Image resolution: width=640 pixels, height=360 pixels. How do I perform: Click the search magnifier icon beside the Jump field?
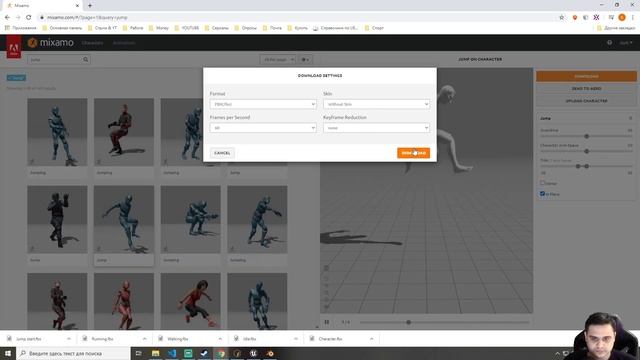85,60
